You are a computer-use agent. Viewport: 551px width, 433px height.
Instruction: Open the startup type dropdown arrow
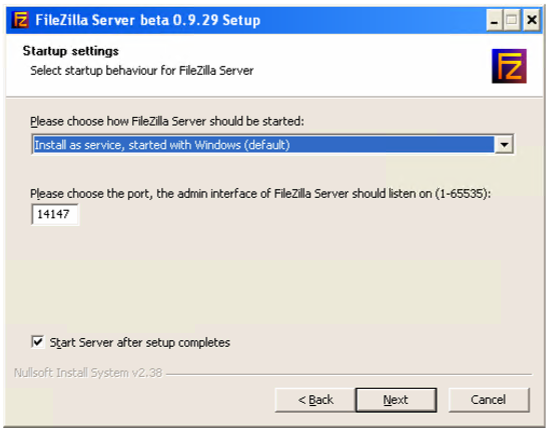pyautogui.click(x=504, y=144)
